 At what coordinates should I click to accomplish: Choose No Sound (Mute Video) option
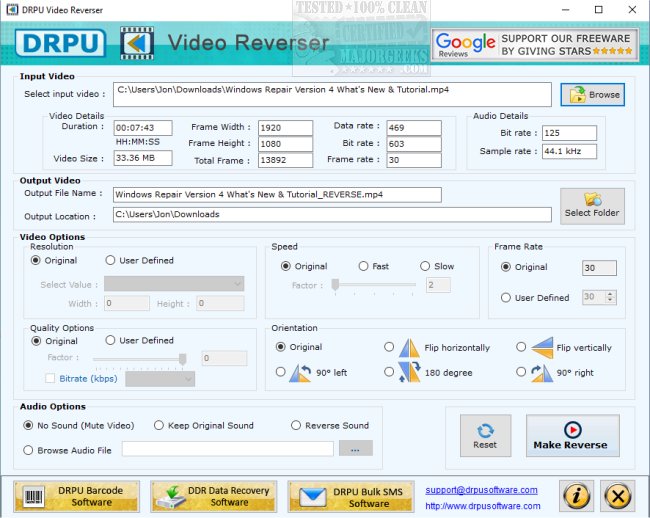pyautogui.click(x=28, y=425)
